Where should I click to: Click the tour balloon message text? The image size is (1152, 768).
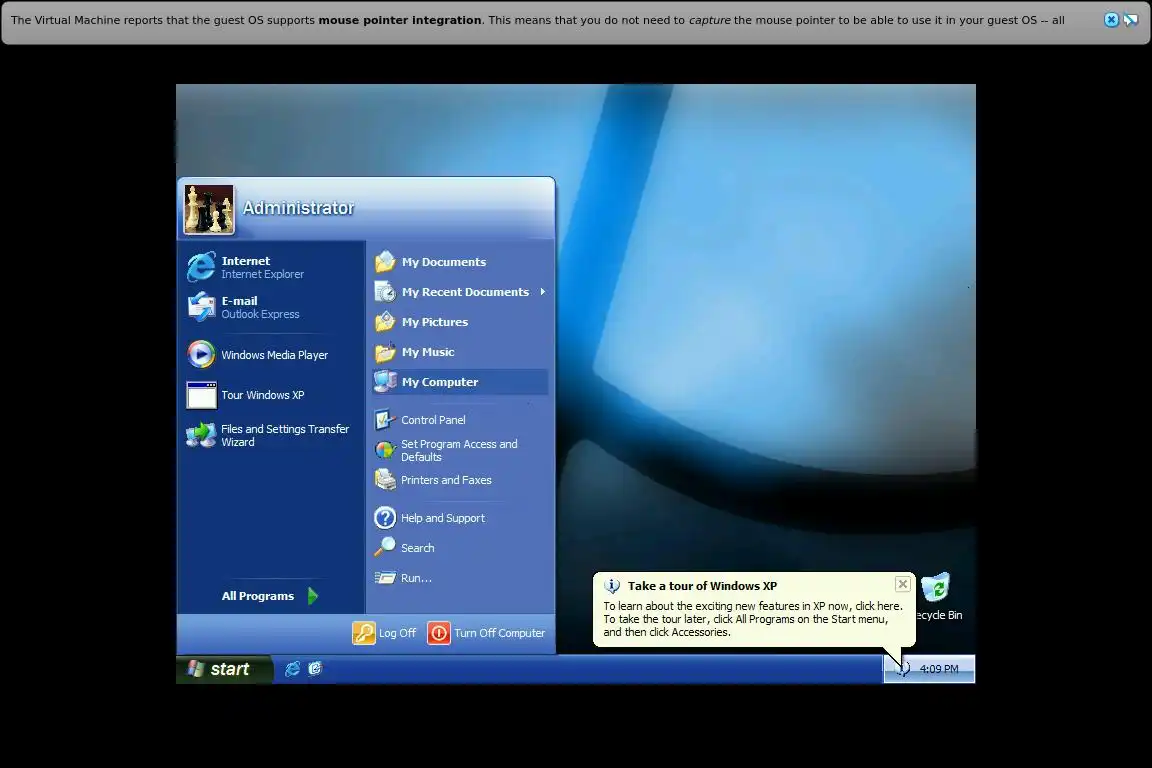pyautogui.click(x=753, y=619)
